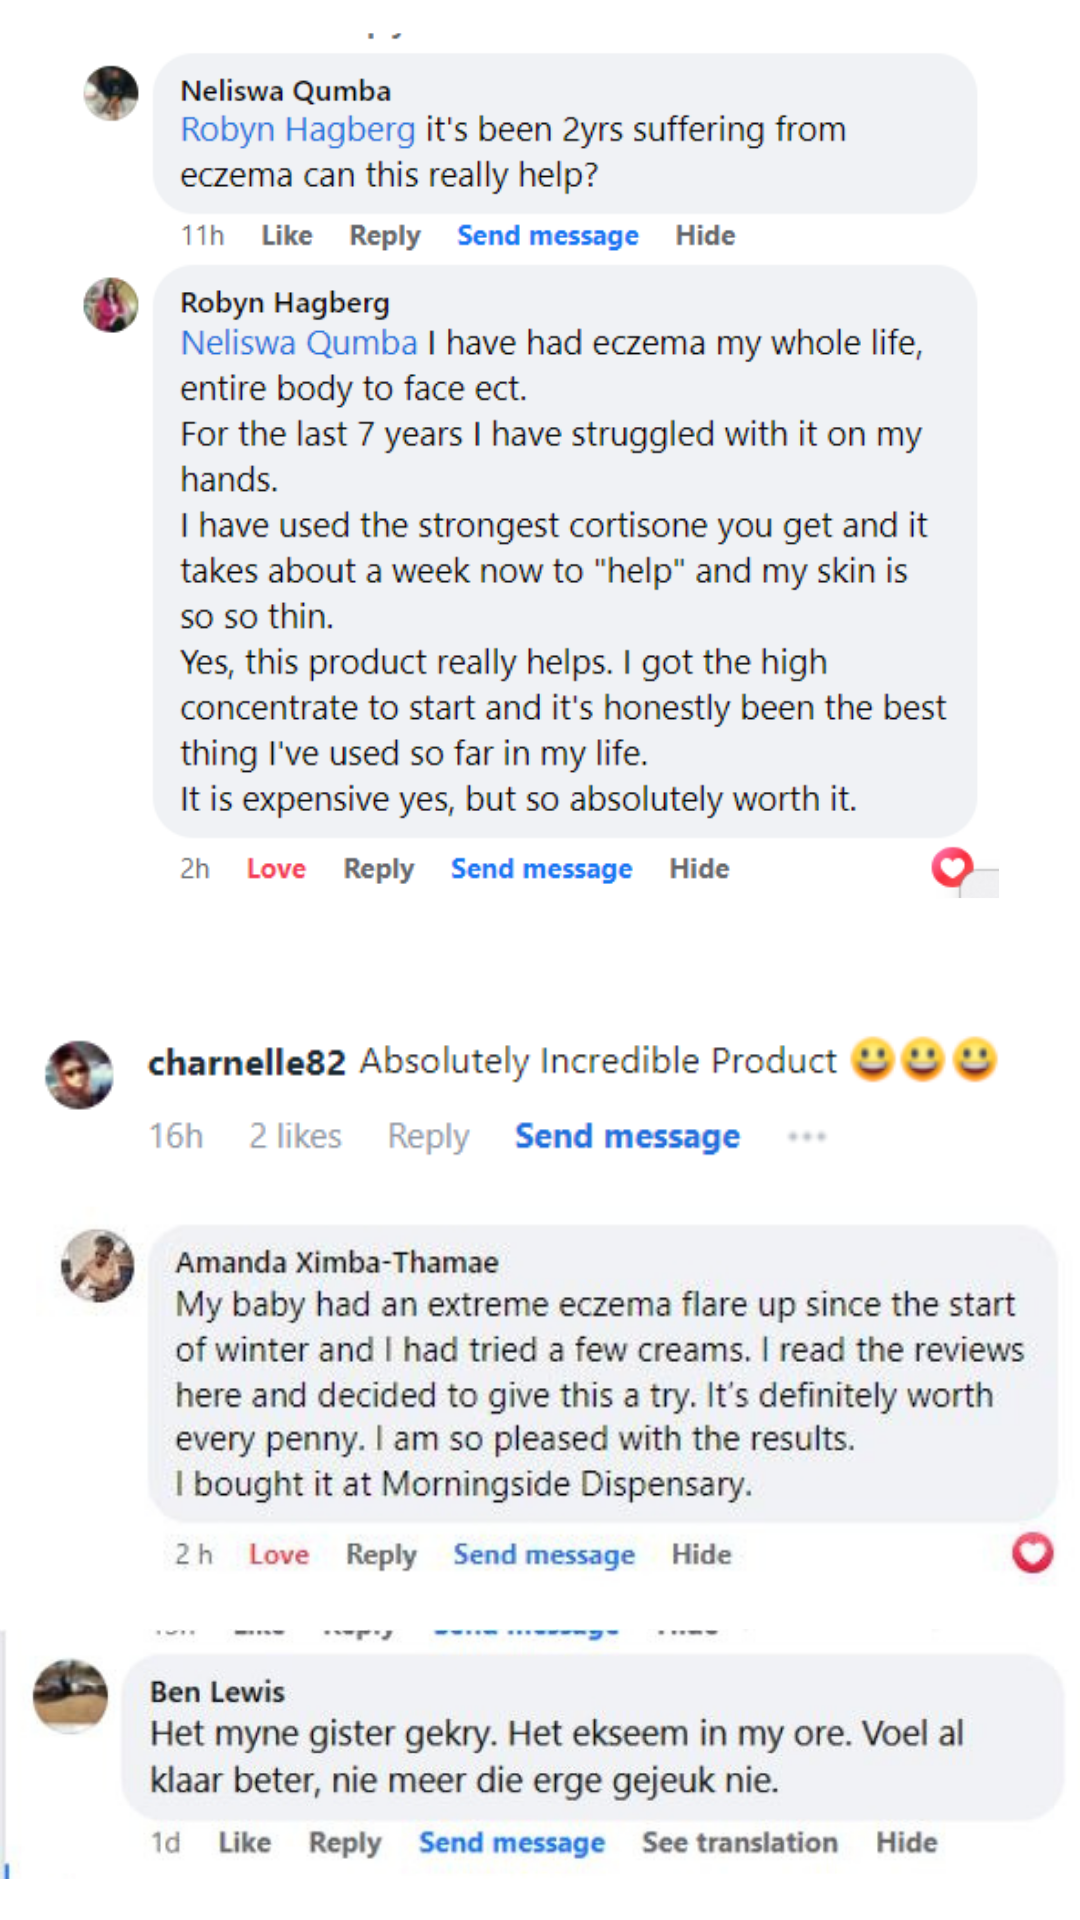
Task: Open the blue Neliswa Qumba mention link
Action: pyautogui.click(x=299, y=343)
